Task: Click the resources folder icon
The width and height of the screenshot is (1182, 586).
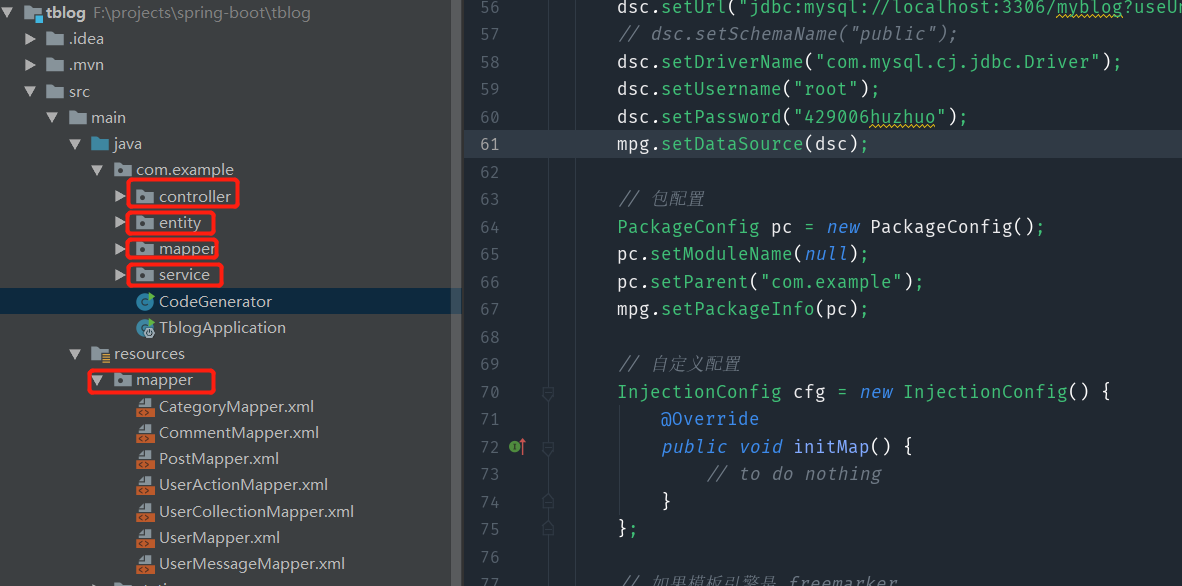Action: click(x=100, y=354)
